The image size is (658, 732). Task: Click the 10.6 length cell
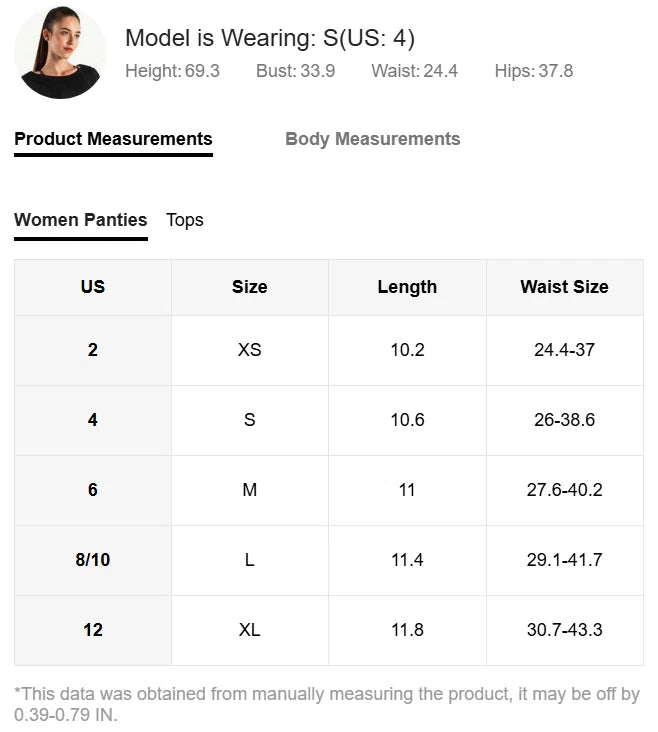pos(407,420)
